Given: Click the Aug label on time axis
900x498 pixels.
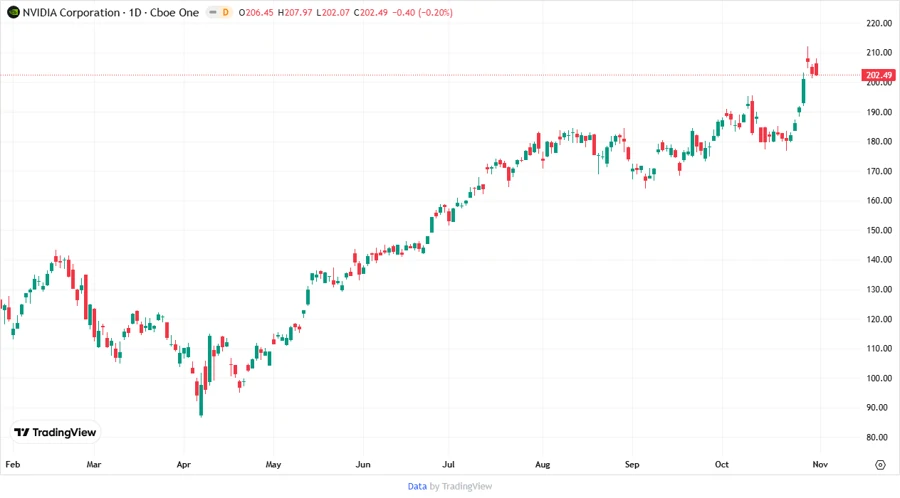Looking at the screenshot, I should click(x=542, y=464).
